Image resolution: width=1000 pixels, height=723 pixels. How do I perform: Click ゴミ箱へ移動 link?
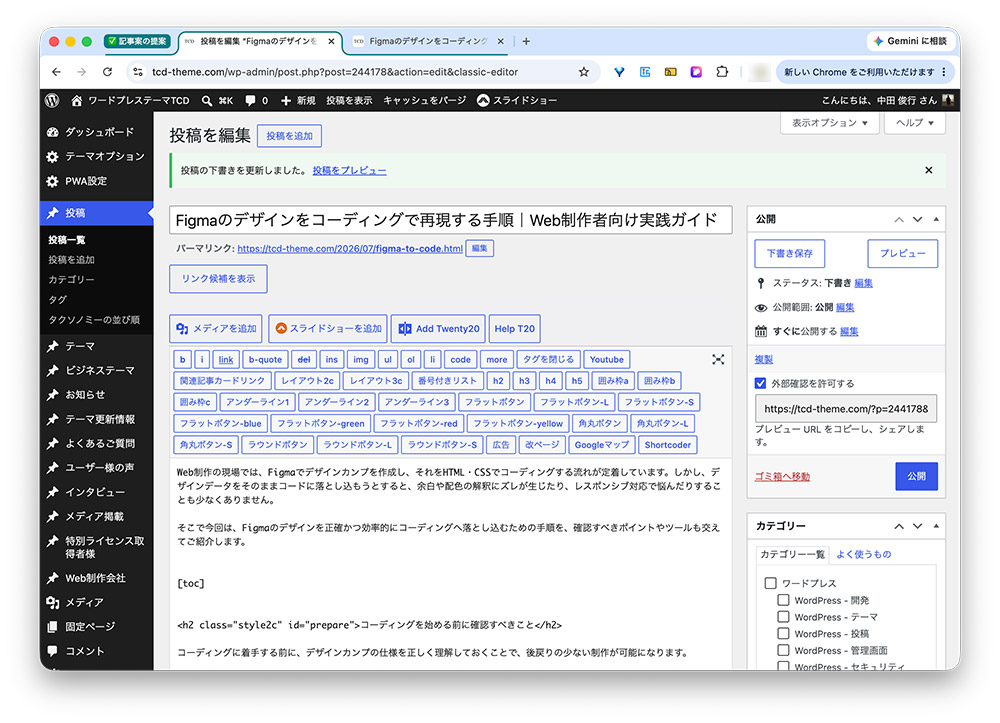point(782,476)
